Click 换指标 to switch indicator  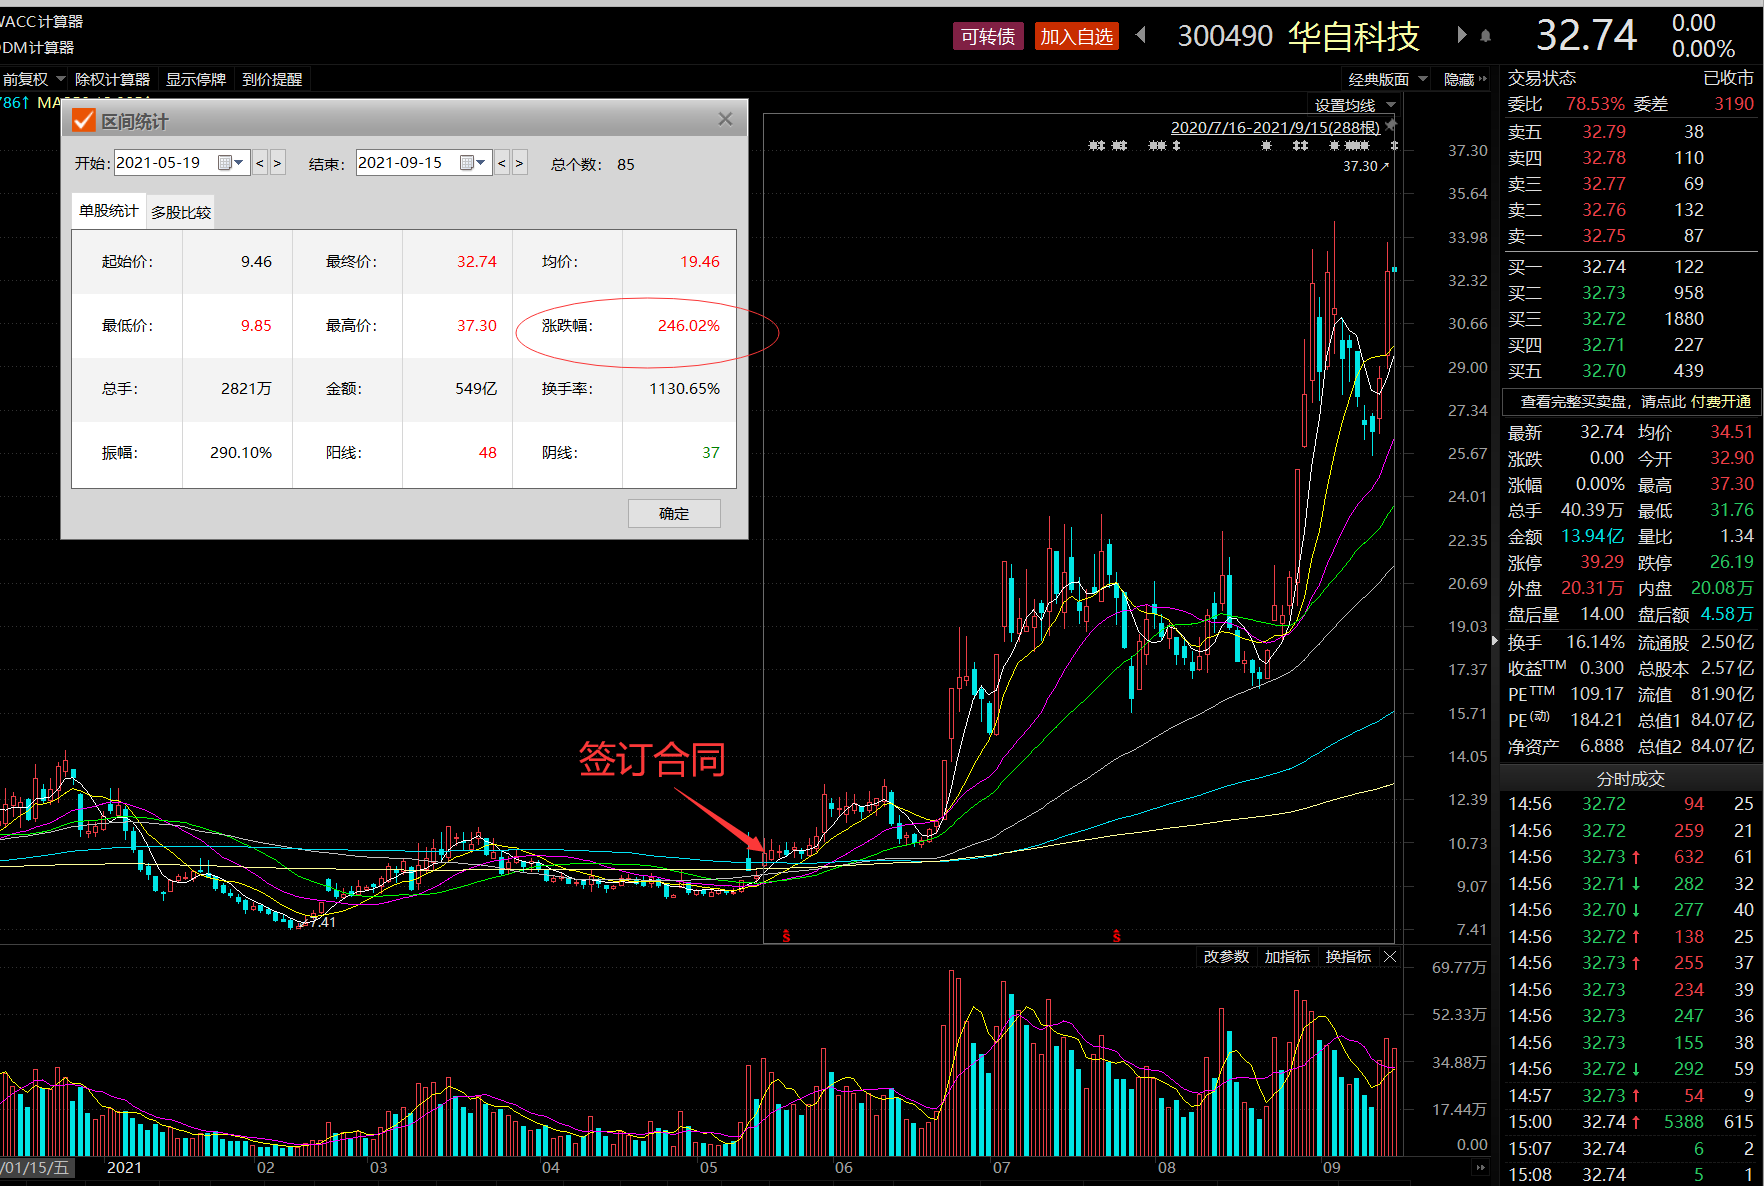coord(1348,957)
